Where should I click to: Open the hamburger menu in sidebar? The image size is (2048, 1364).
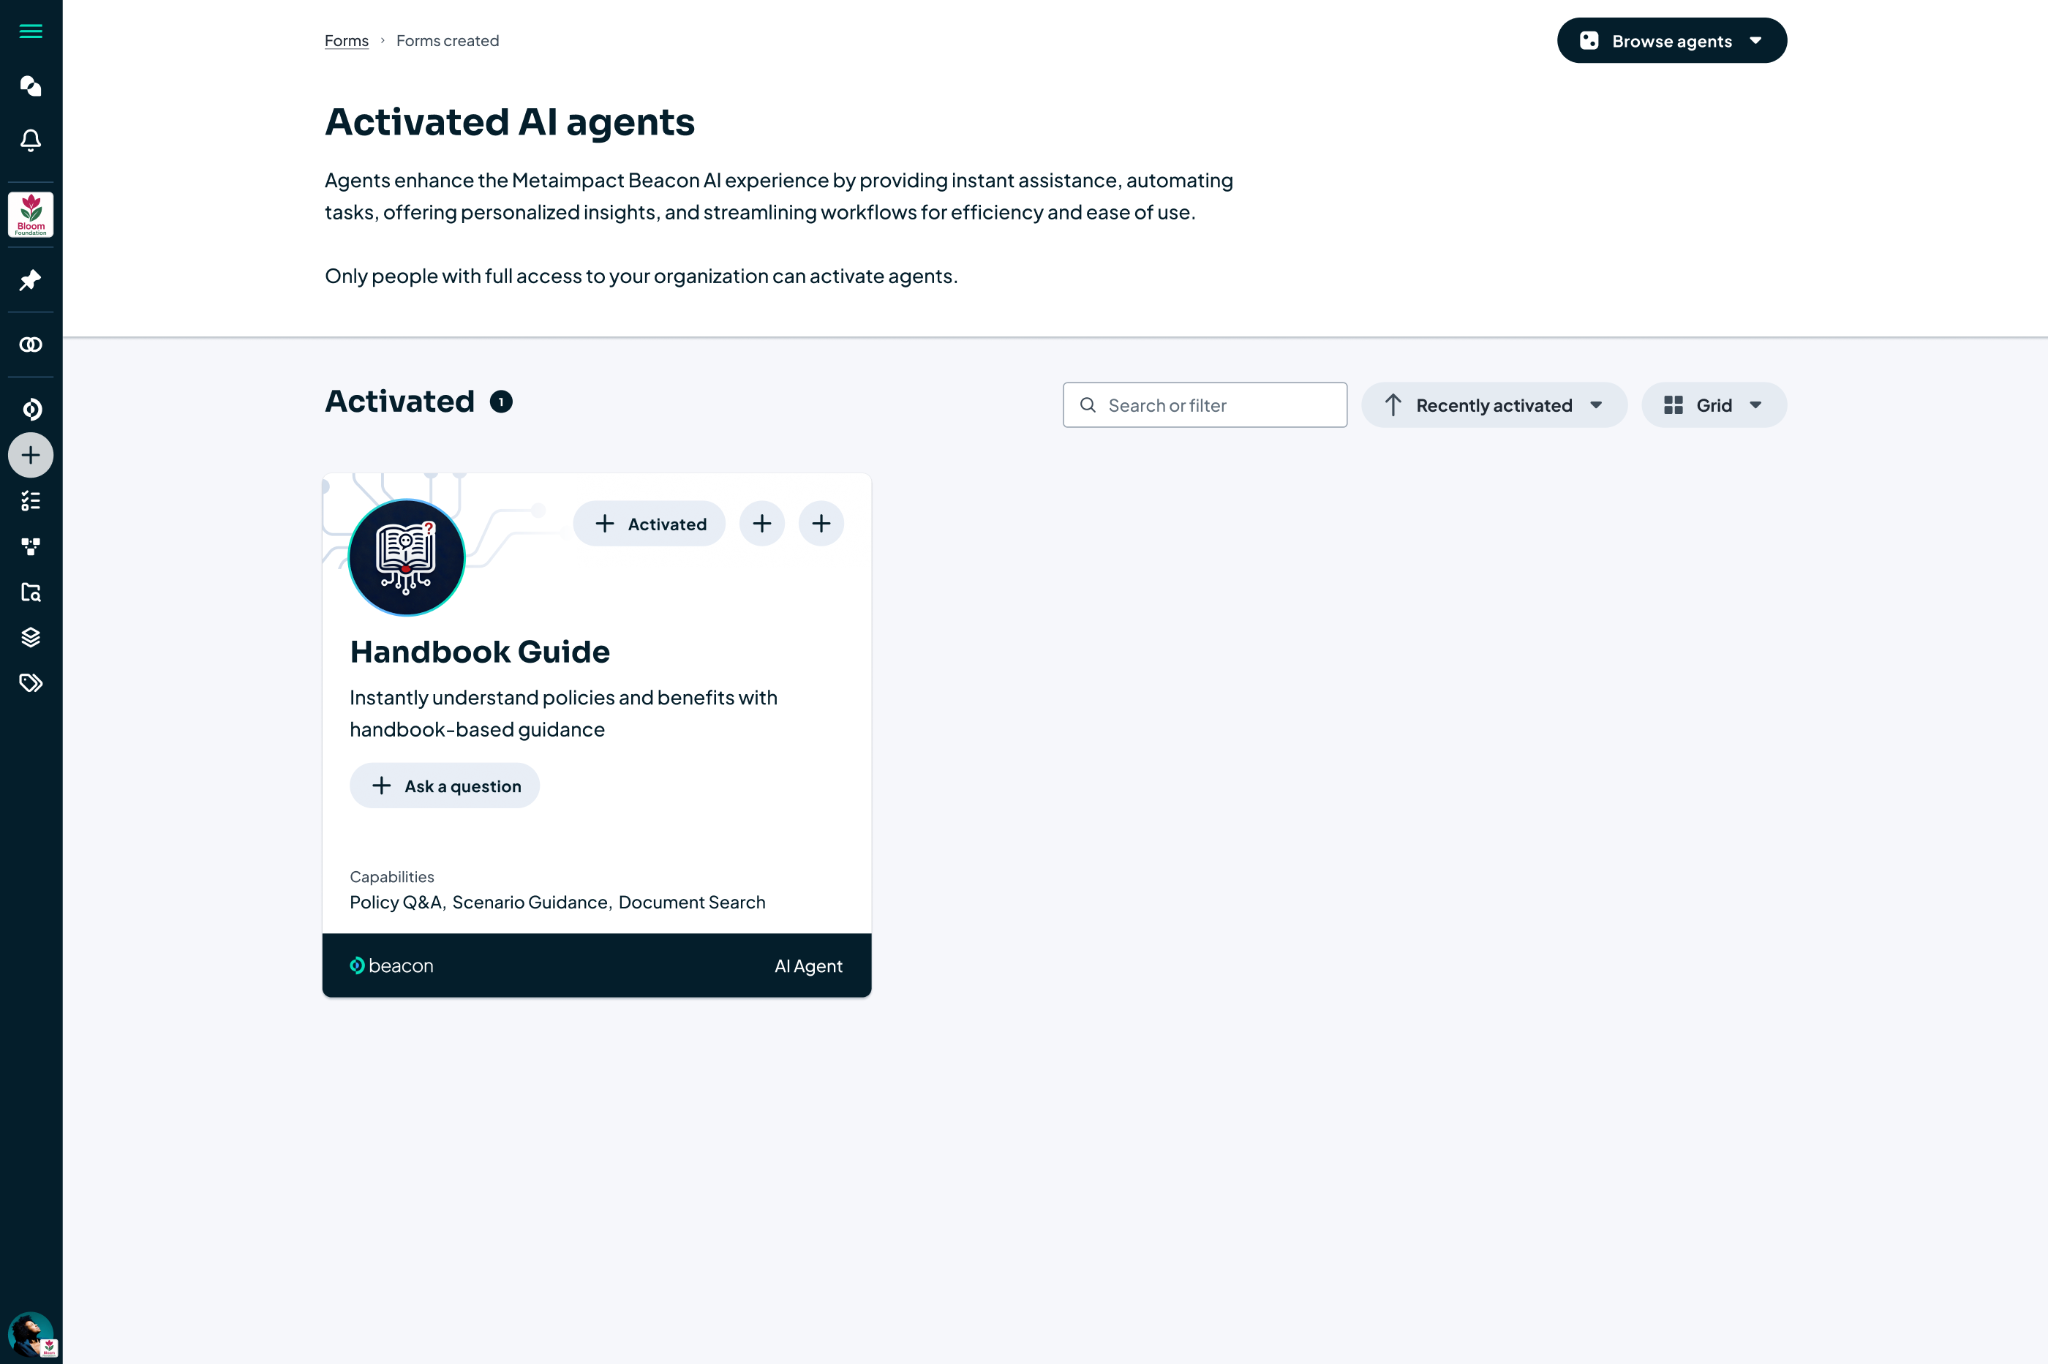[31, 31]
